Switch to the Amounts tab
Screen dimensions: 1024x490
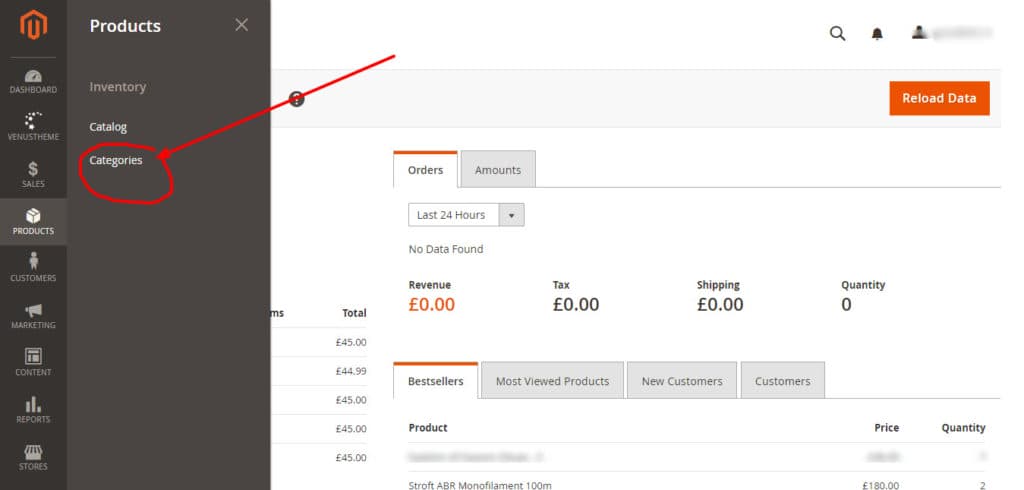[x=497, y=170]
